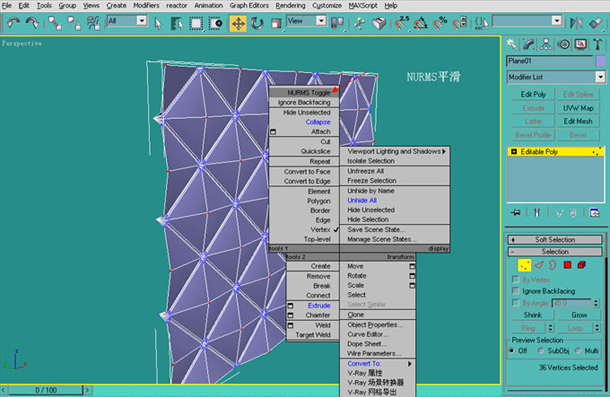Click the Undo arrow icon

click(x=14, y=23)
